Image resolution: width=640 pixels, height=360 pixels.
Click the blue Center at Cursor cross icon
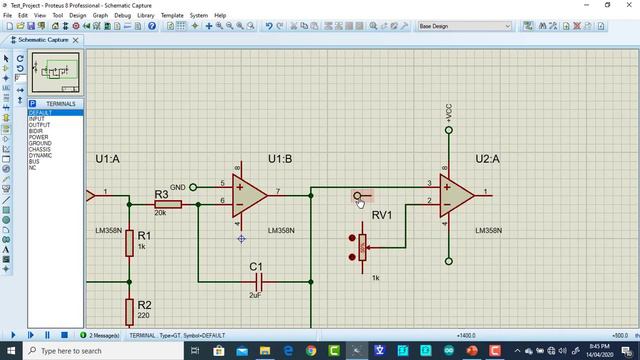click(x=209, y=26)
